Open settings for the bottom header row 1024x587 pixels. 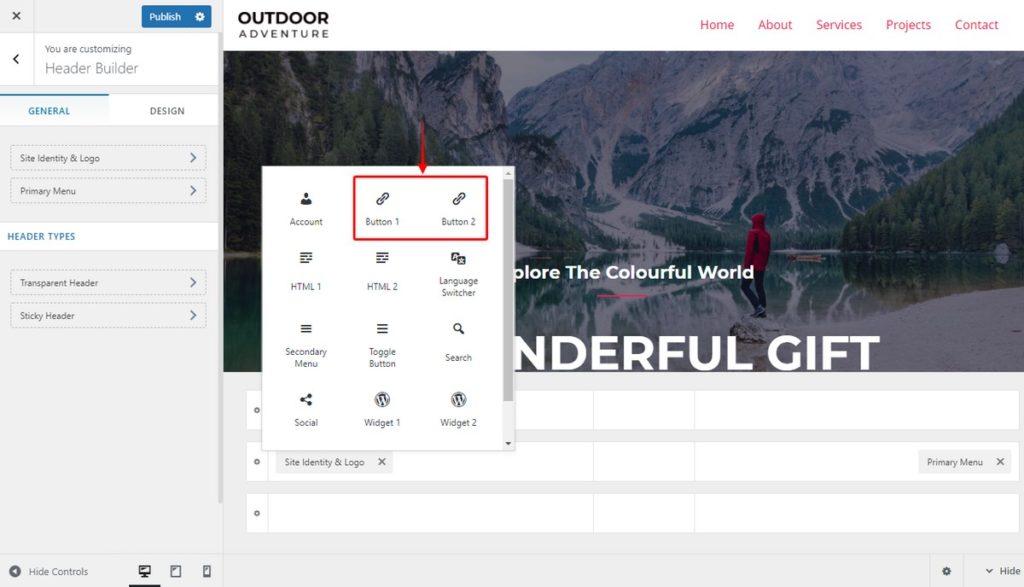coord(257,513)
